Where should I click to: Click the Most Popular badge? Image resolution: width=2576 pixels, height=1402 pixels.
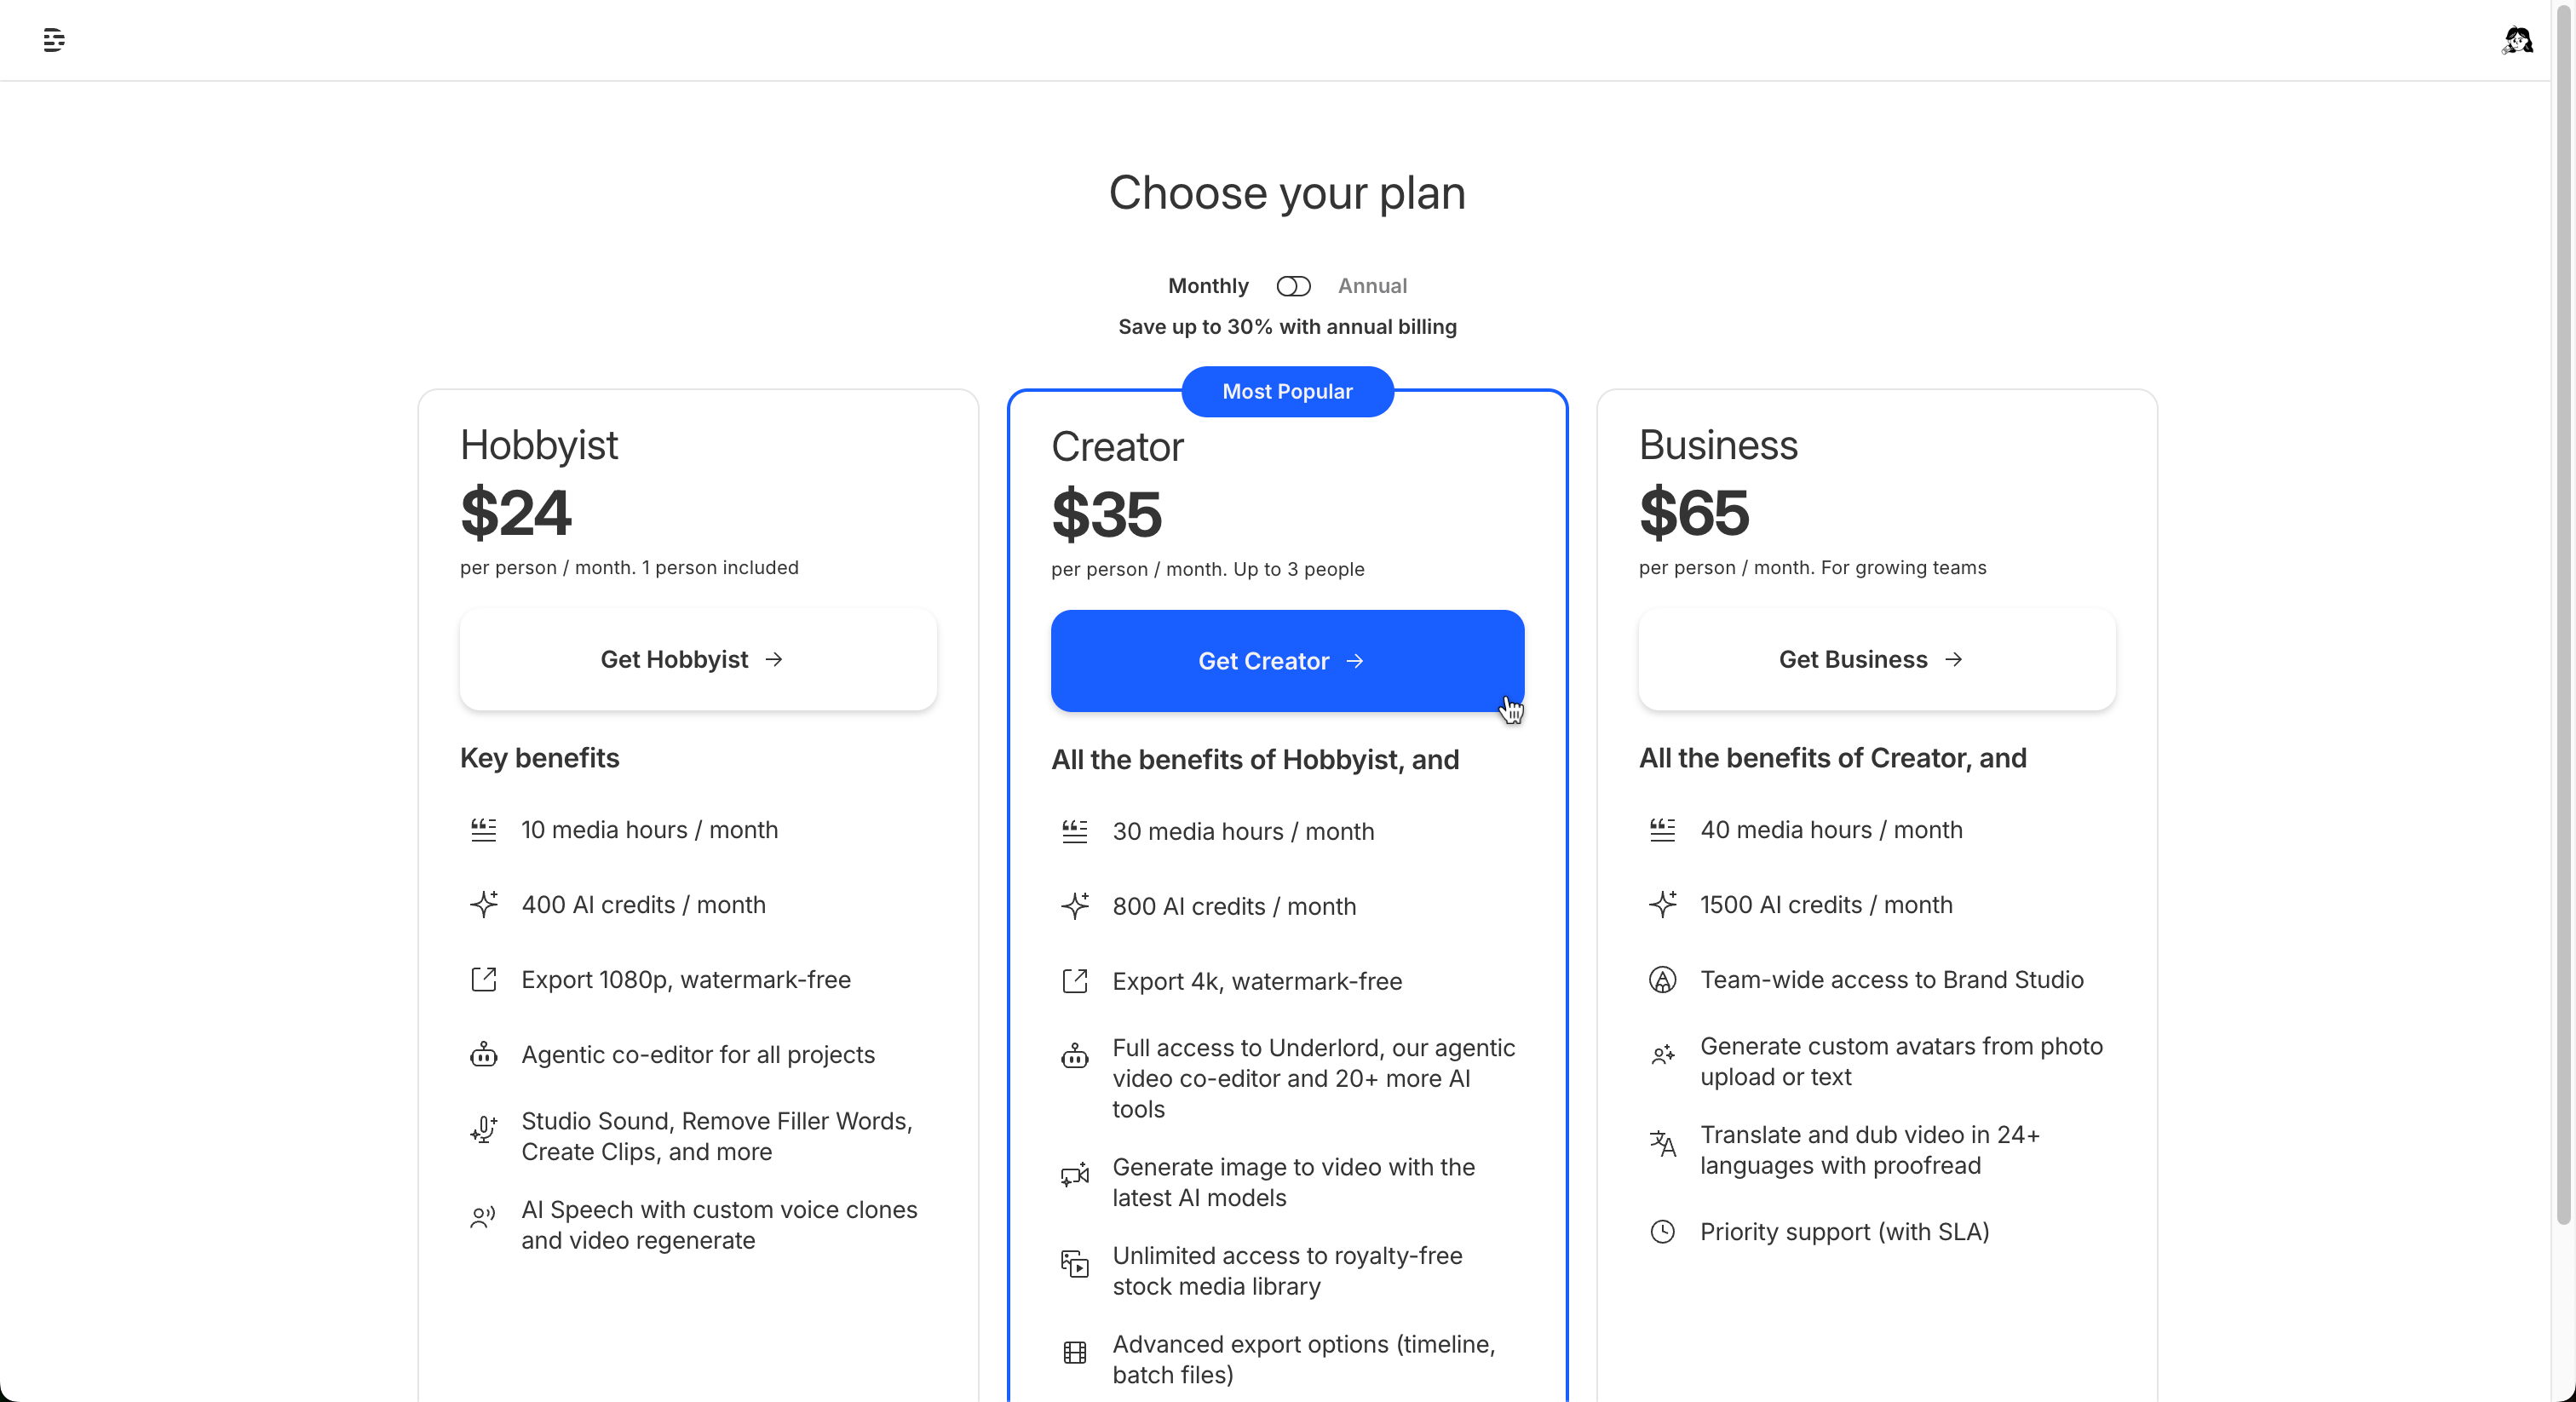1287,391
